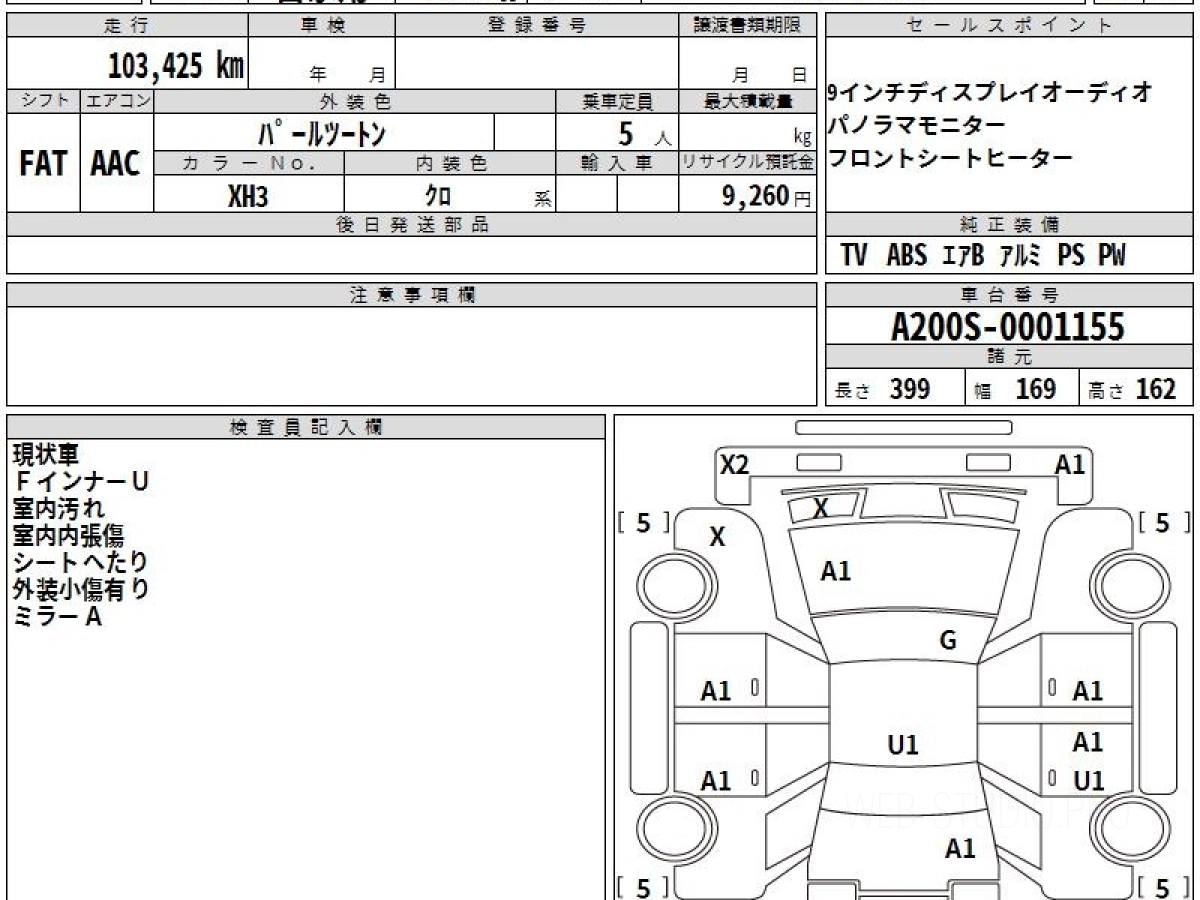This screenshot has height=900, width=1200.
Task: Select the シフト header cell
Action: [44, 101]
